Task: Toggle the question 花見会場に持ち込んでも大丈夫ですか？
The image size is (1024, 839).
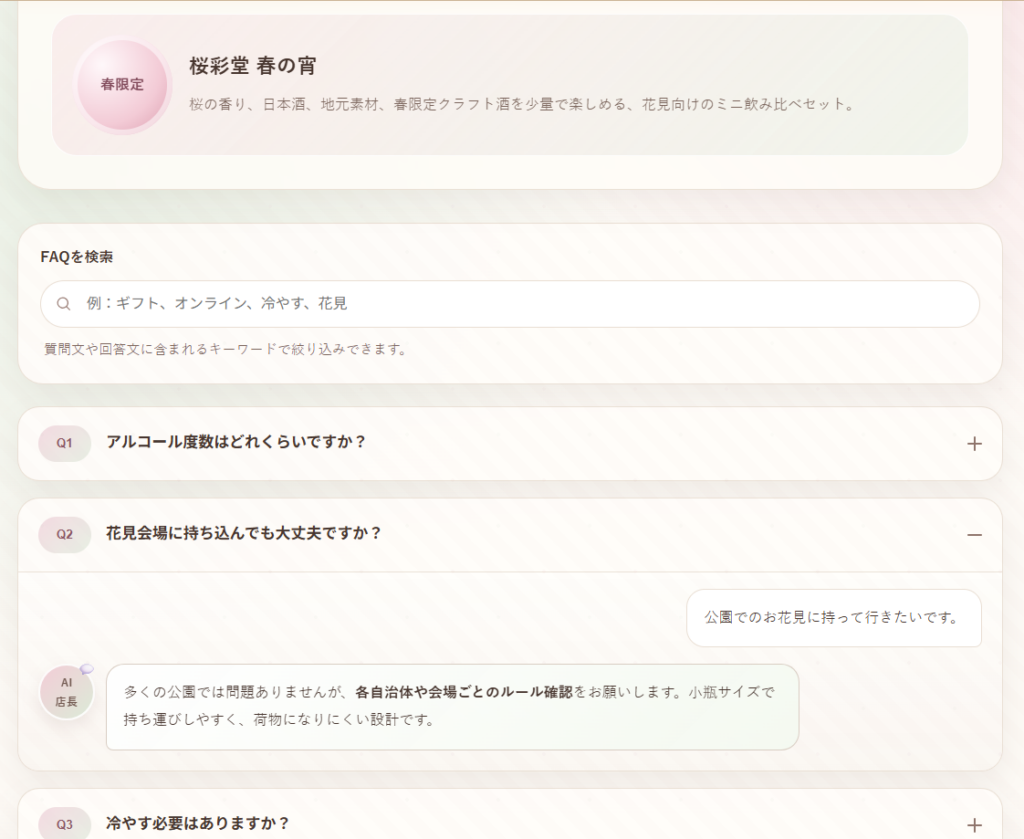Action: [x=244, y=533]
